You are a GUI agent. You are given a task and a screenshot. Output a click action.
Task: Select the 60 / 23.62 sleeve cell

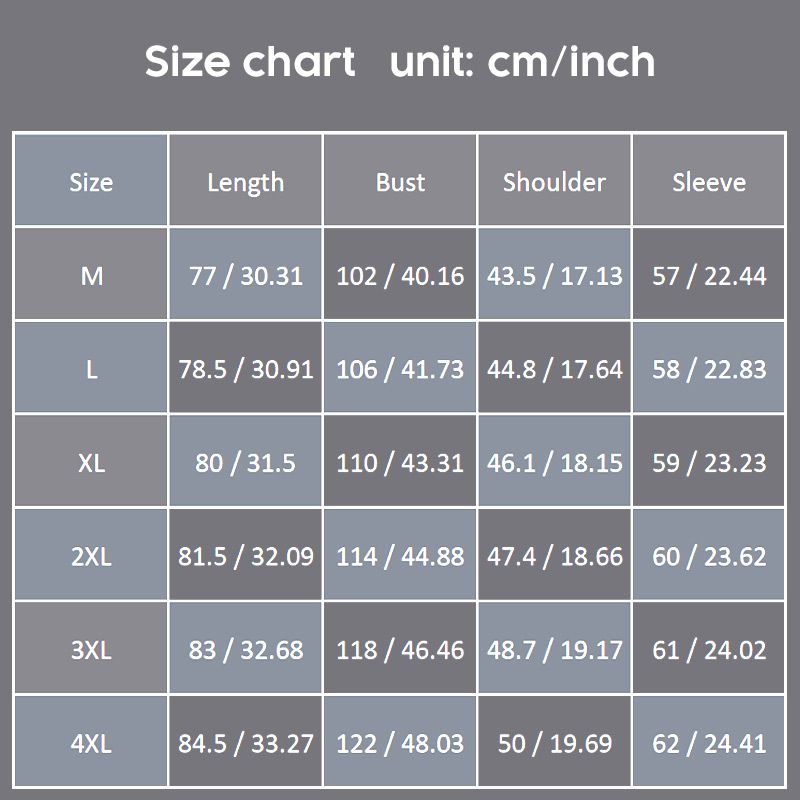[x=709, y=556]
